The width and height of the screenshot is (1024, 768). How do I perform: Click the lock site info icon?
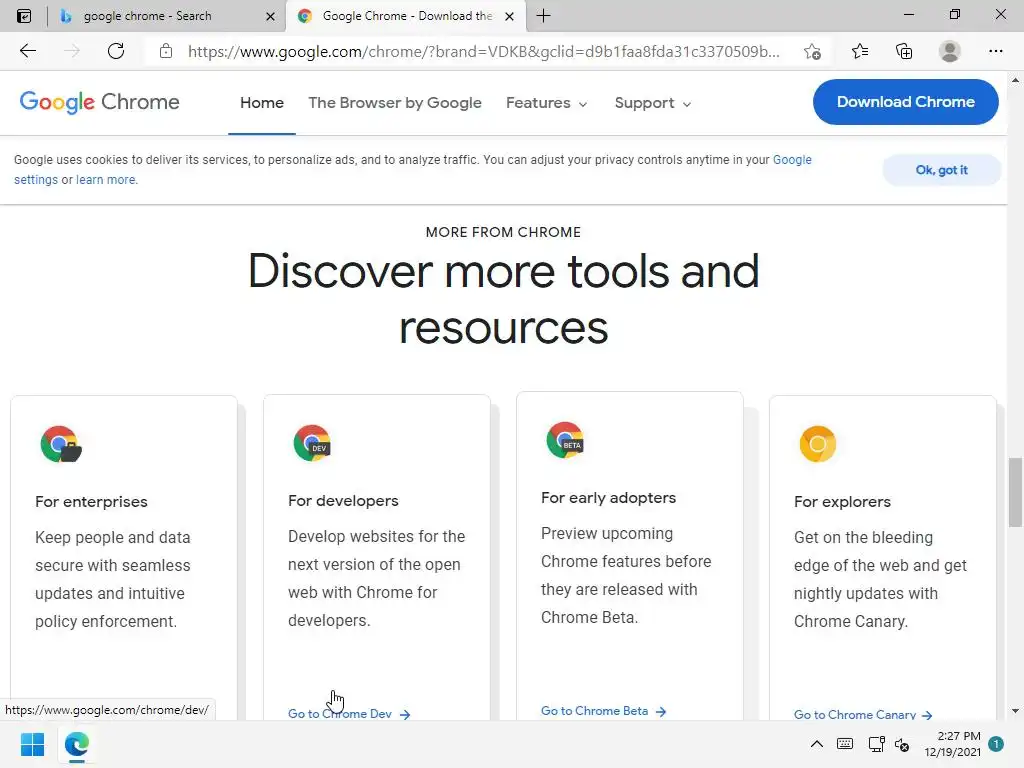166,51
